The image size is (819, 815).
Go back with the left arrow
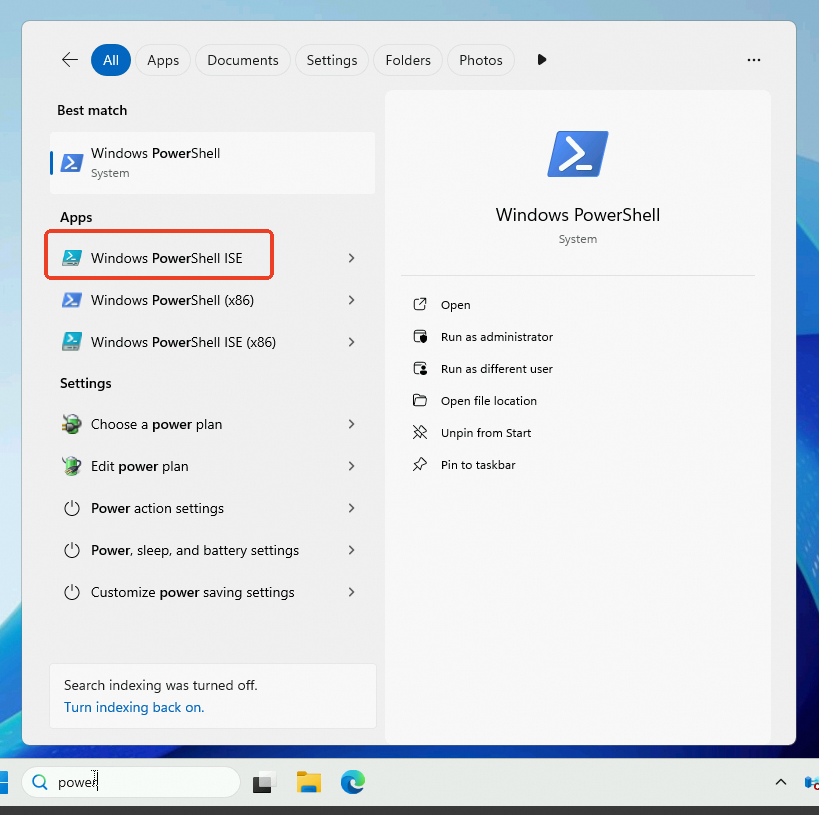[x=69, y=60]
